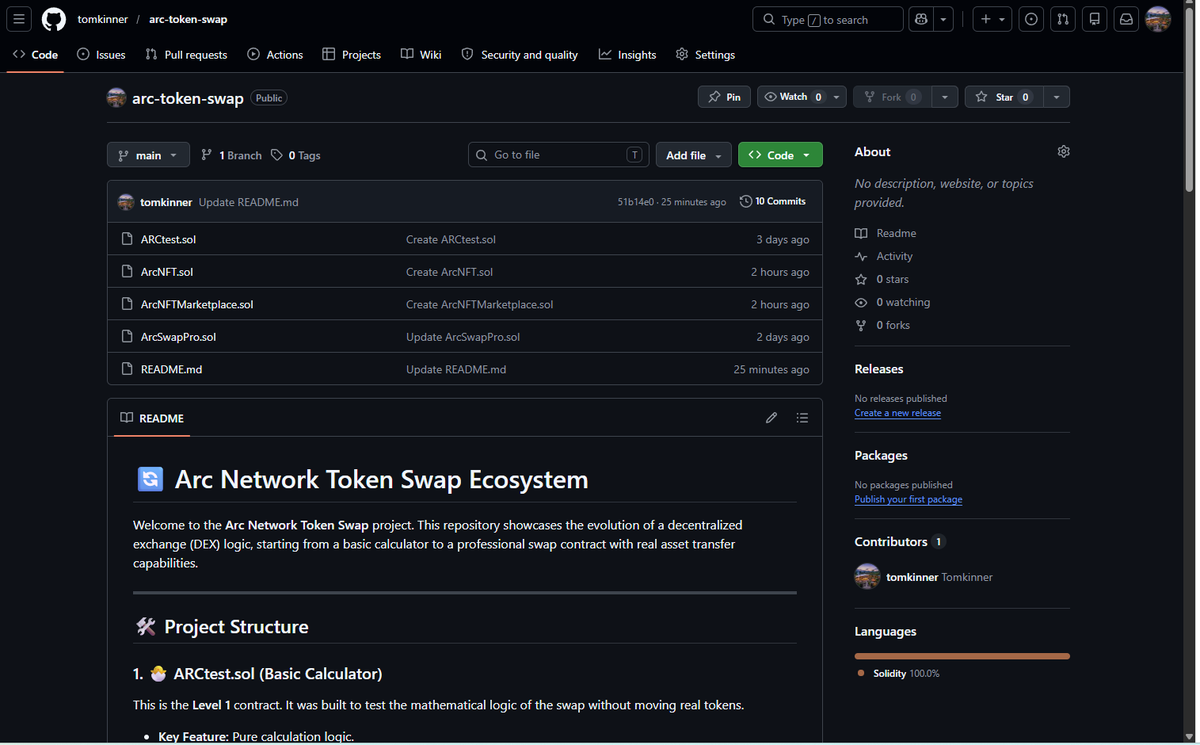Open commit message Update README.md in header row
This screenshot has width=1200, height=745.
tap(248, 202)
